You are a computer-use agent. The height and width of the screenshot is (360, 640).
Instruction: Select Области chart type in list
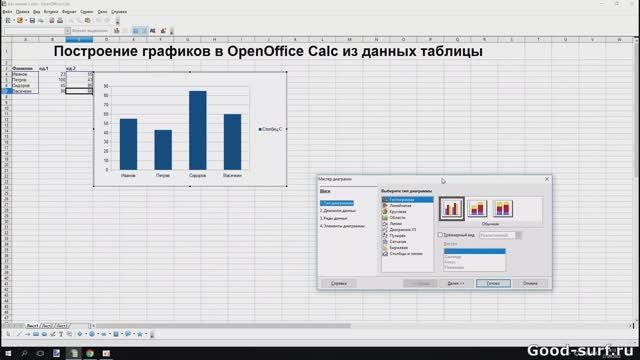coord(398,218)
